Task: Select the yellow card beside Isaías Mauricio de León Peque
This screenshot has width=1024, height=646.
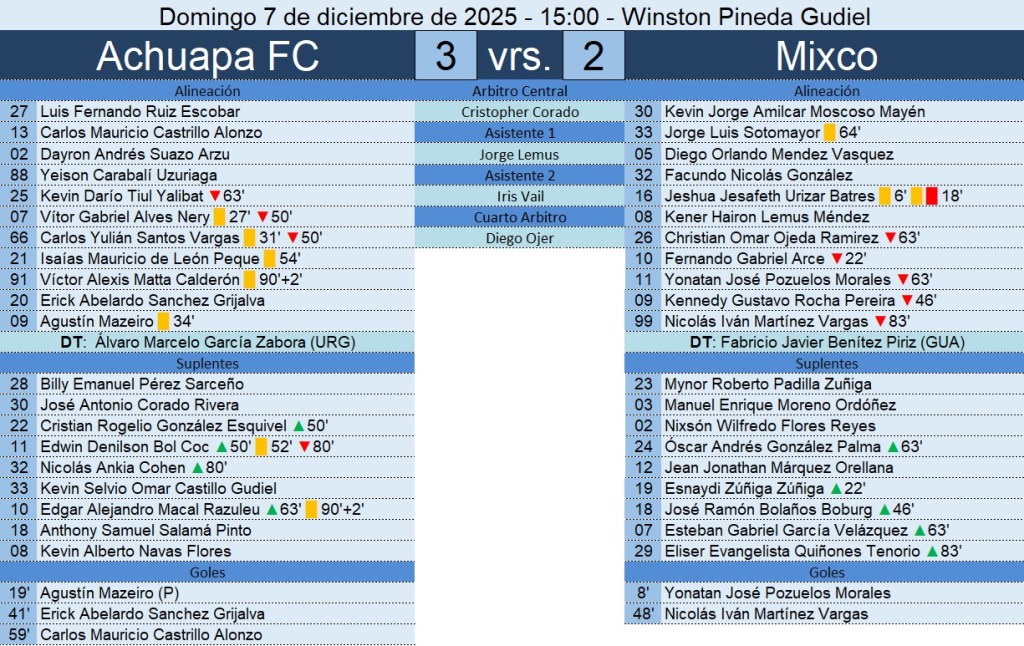Action: 269,259
